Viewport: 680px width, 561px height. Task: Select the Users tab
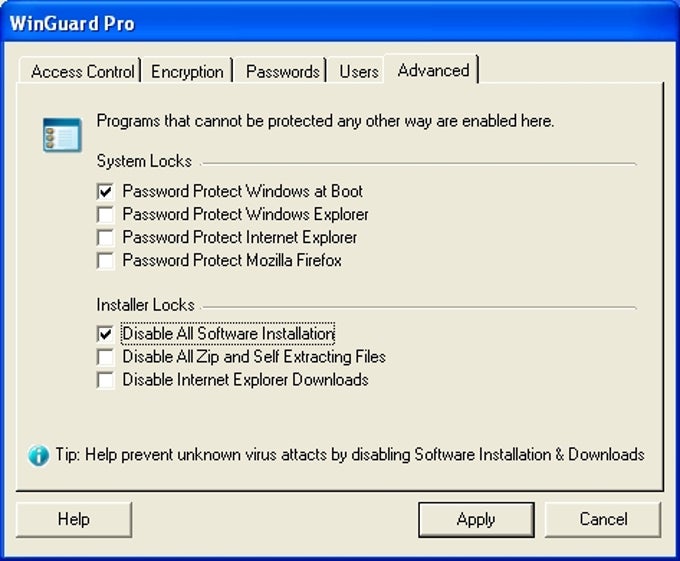coord(358,72)
